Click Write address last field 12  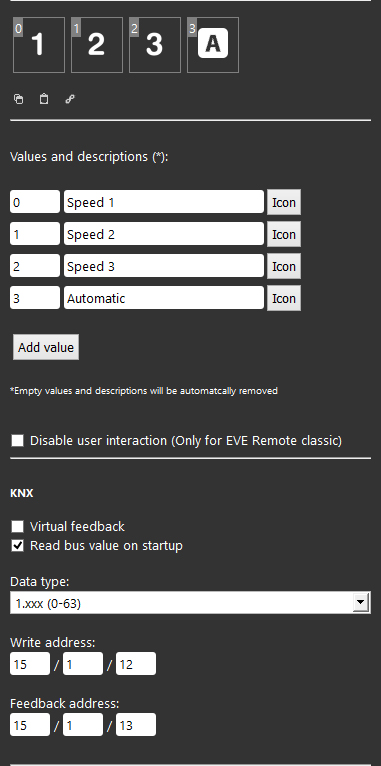click(x=136, y=664)
